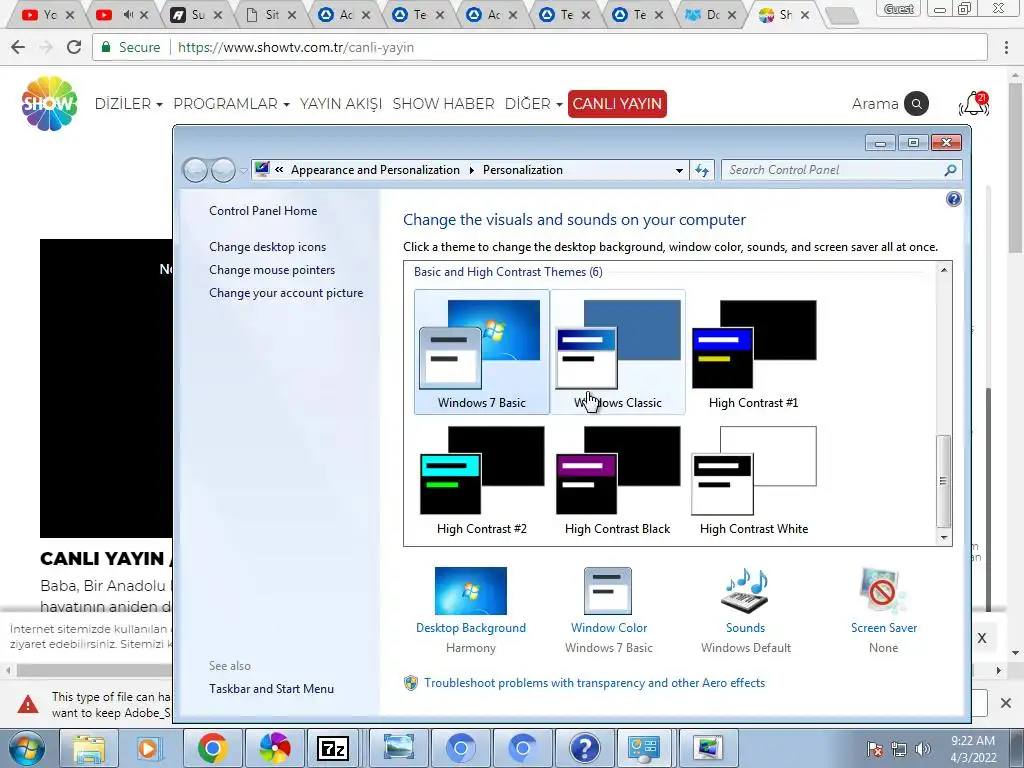Launch Windows Media Player from taskbar
The image size is (1024, 768).
pos(148,748)
